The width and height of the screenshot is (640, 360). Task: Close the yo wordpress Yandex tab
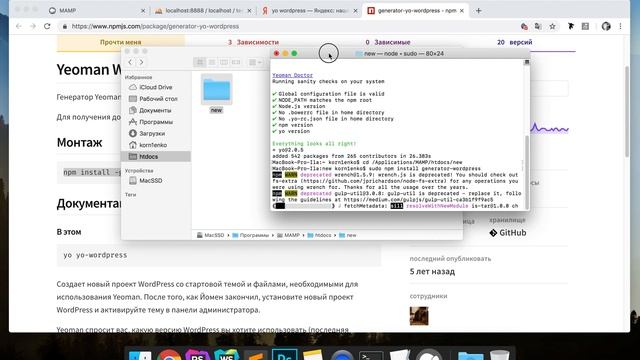click(355, 11)
